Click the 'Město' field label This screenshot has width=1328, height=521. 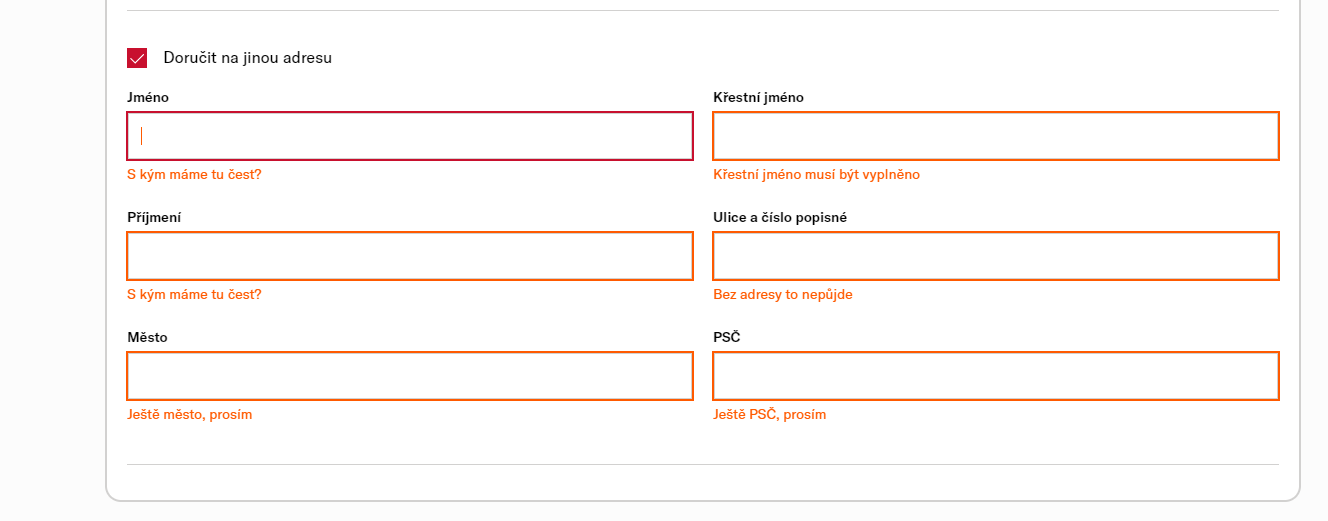(x=147, y=337)
